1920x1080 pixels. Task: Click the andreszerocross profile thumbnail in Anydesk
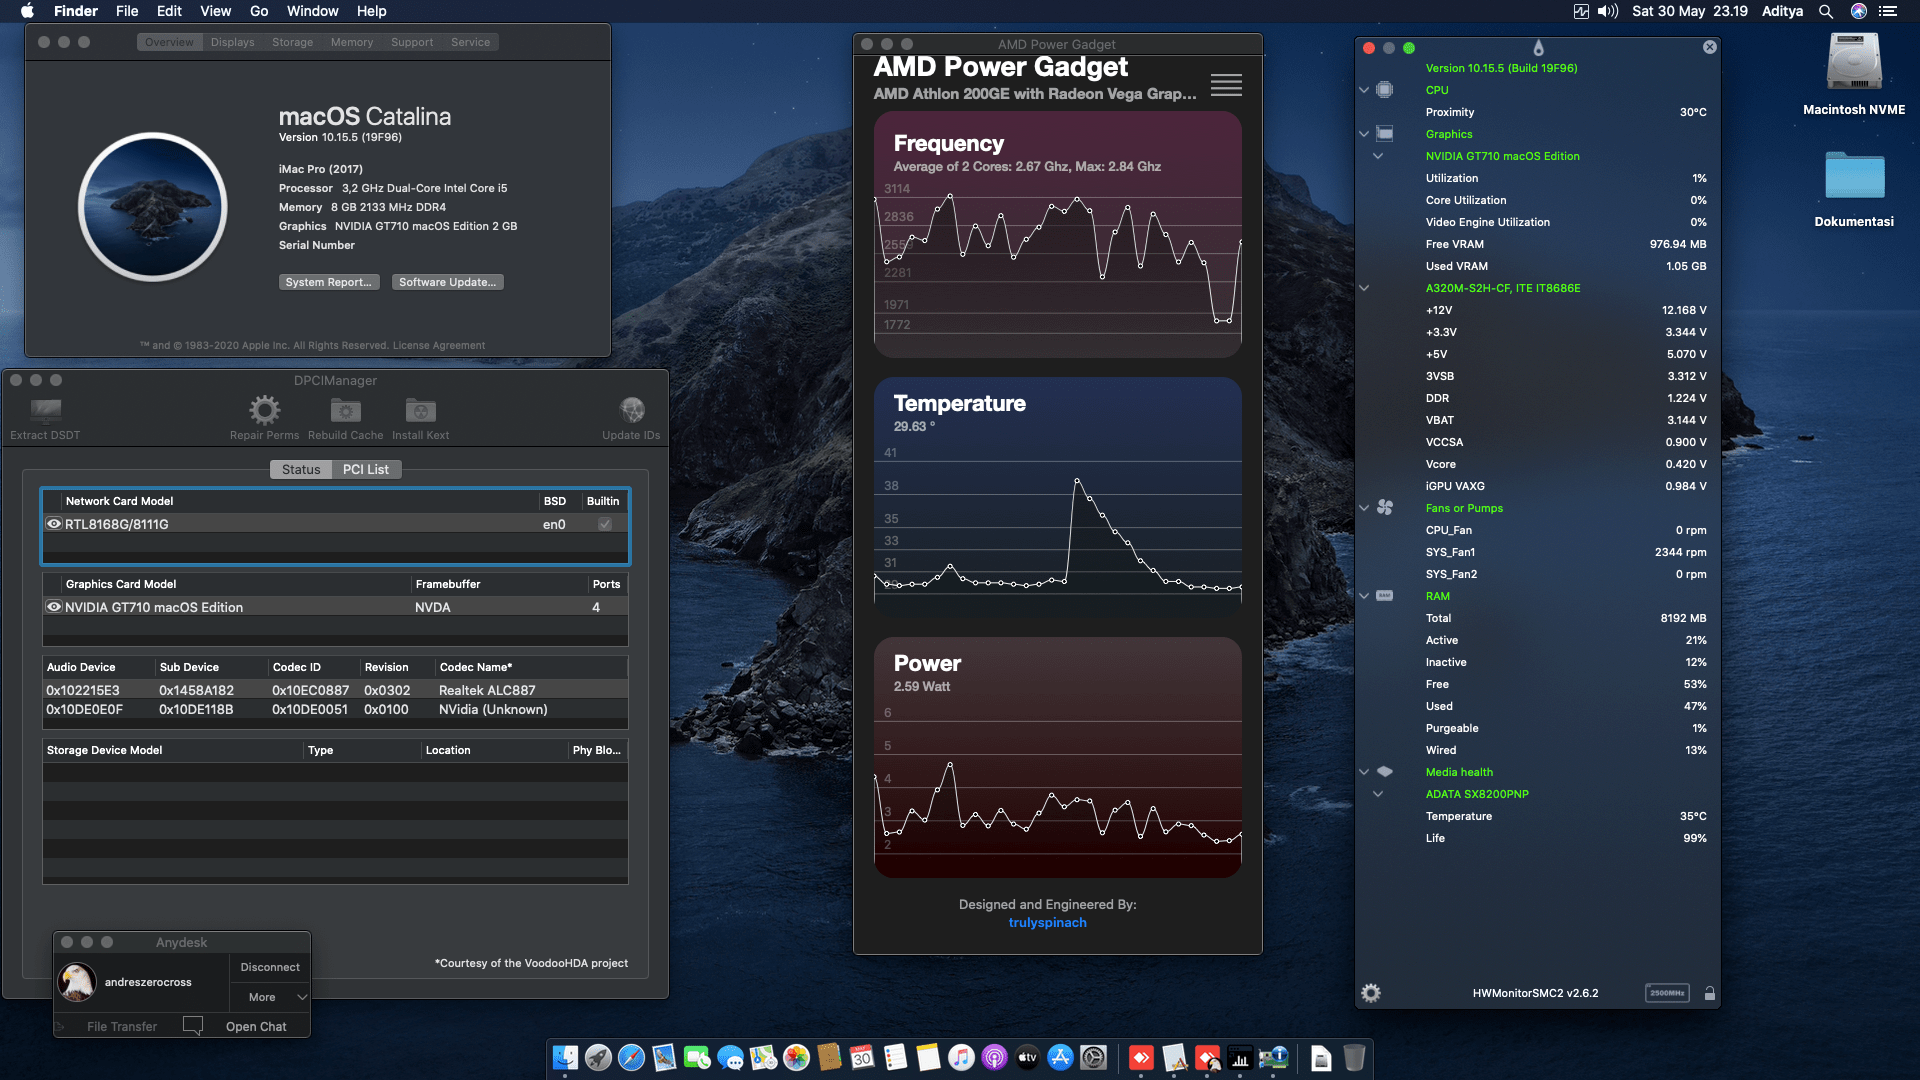click(76, 982)
